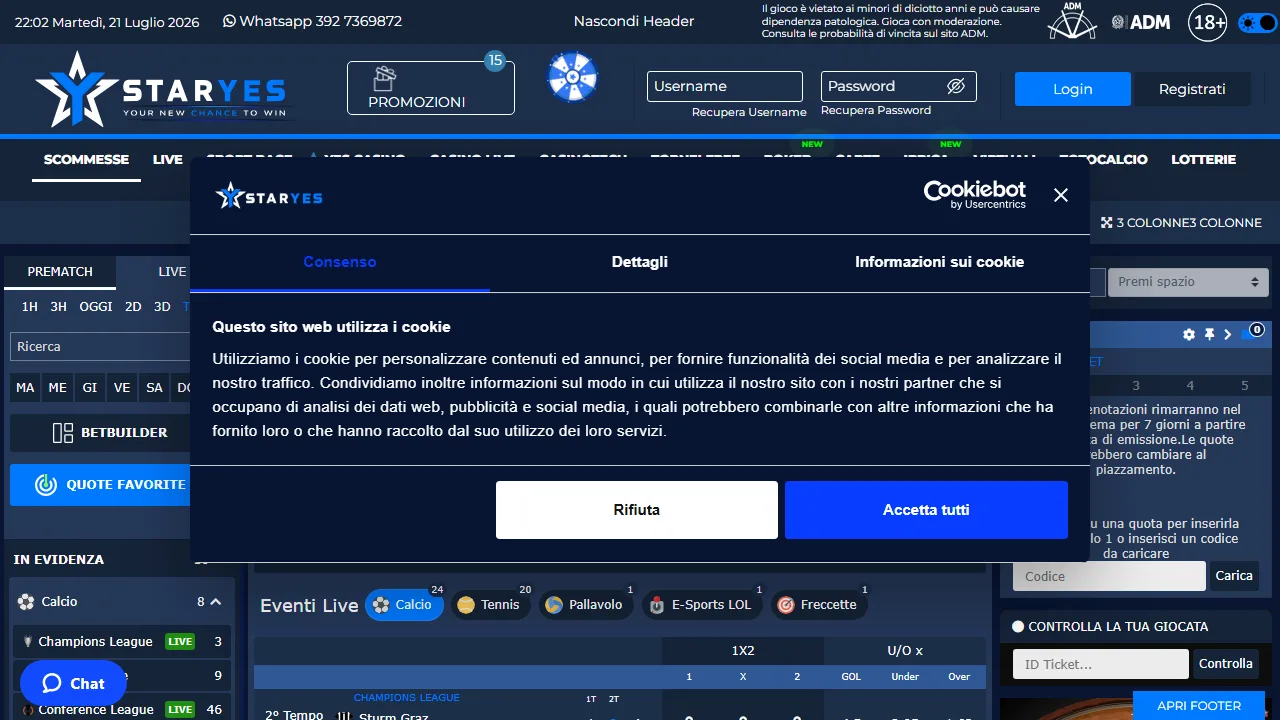Click QUOTE FAVORITE power icon button

[46, 485]
